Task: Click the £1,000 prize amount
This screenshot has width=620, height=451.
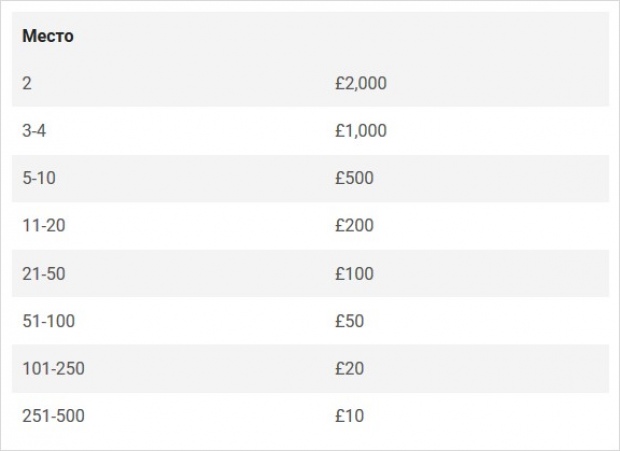Action: 360,131
